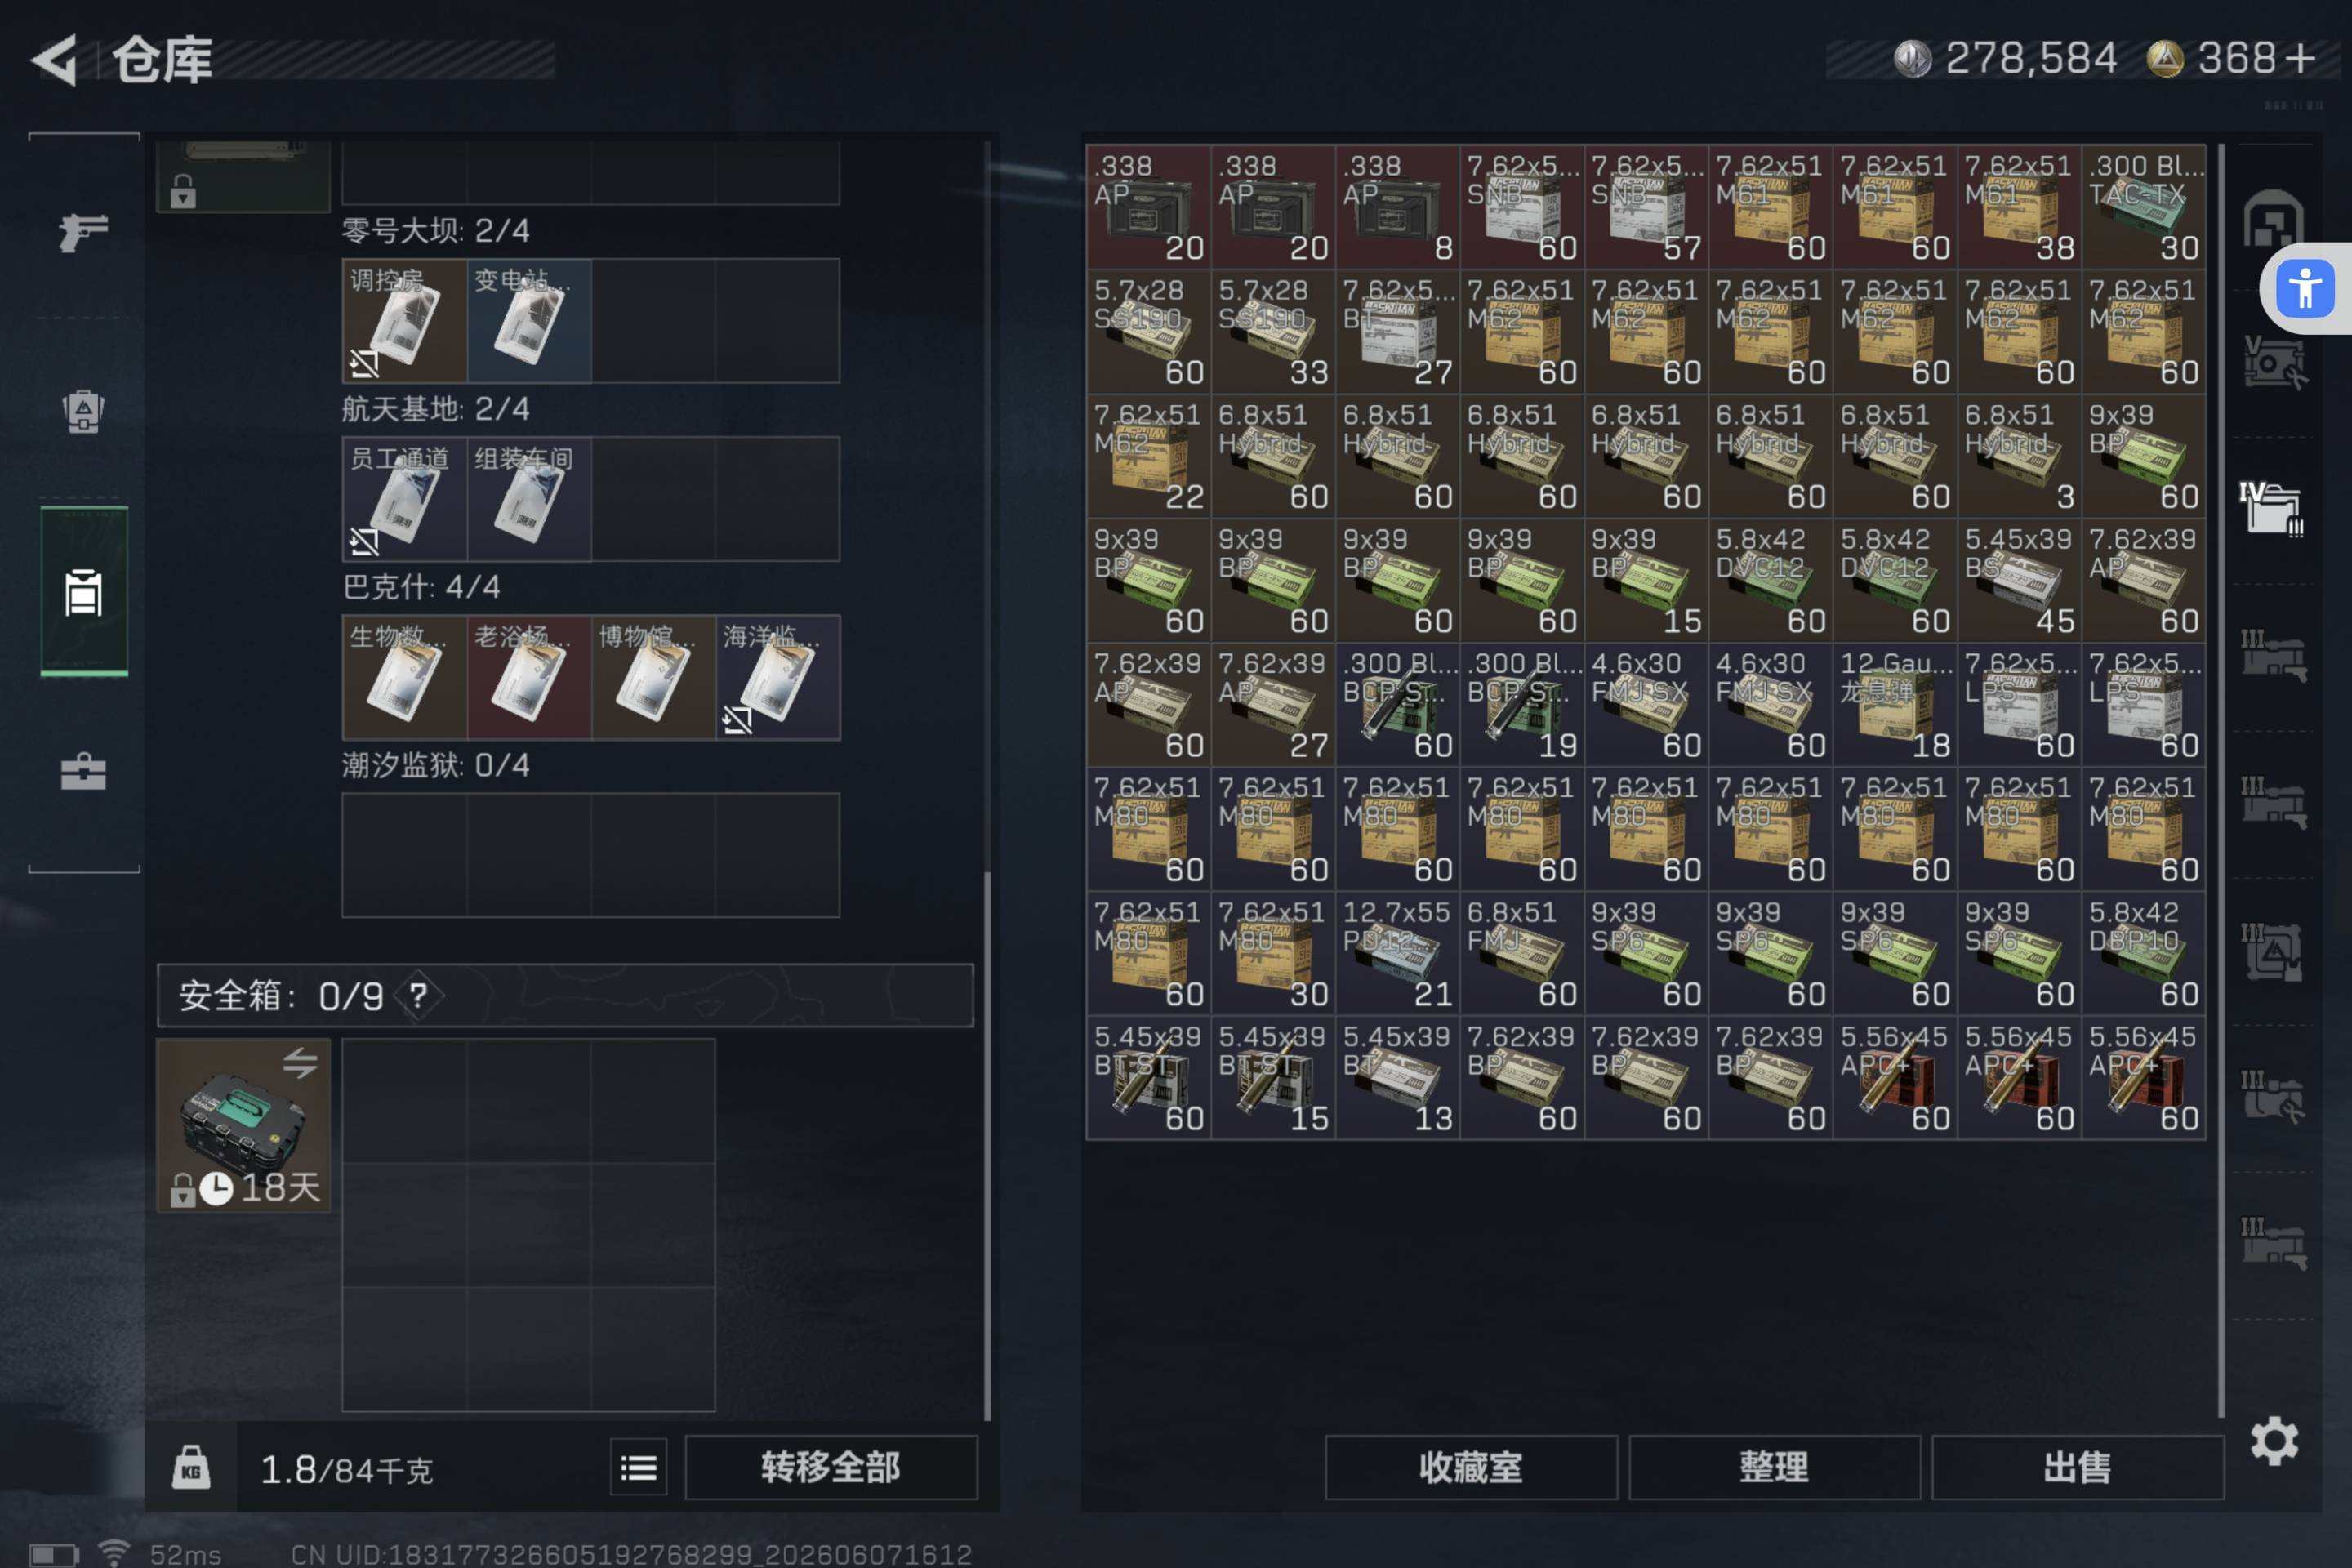Select the 7.62x51 M61 stack of 38

point(2019,207)
